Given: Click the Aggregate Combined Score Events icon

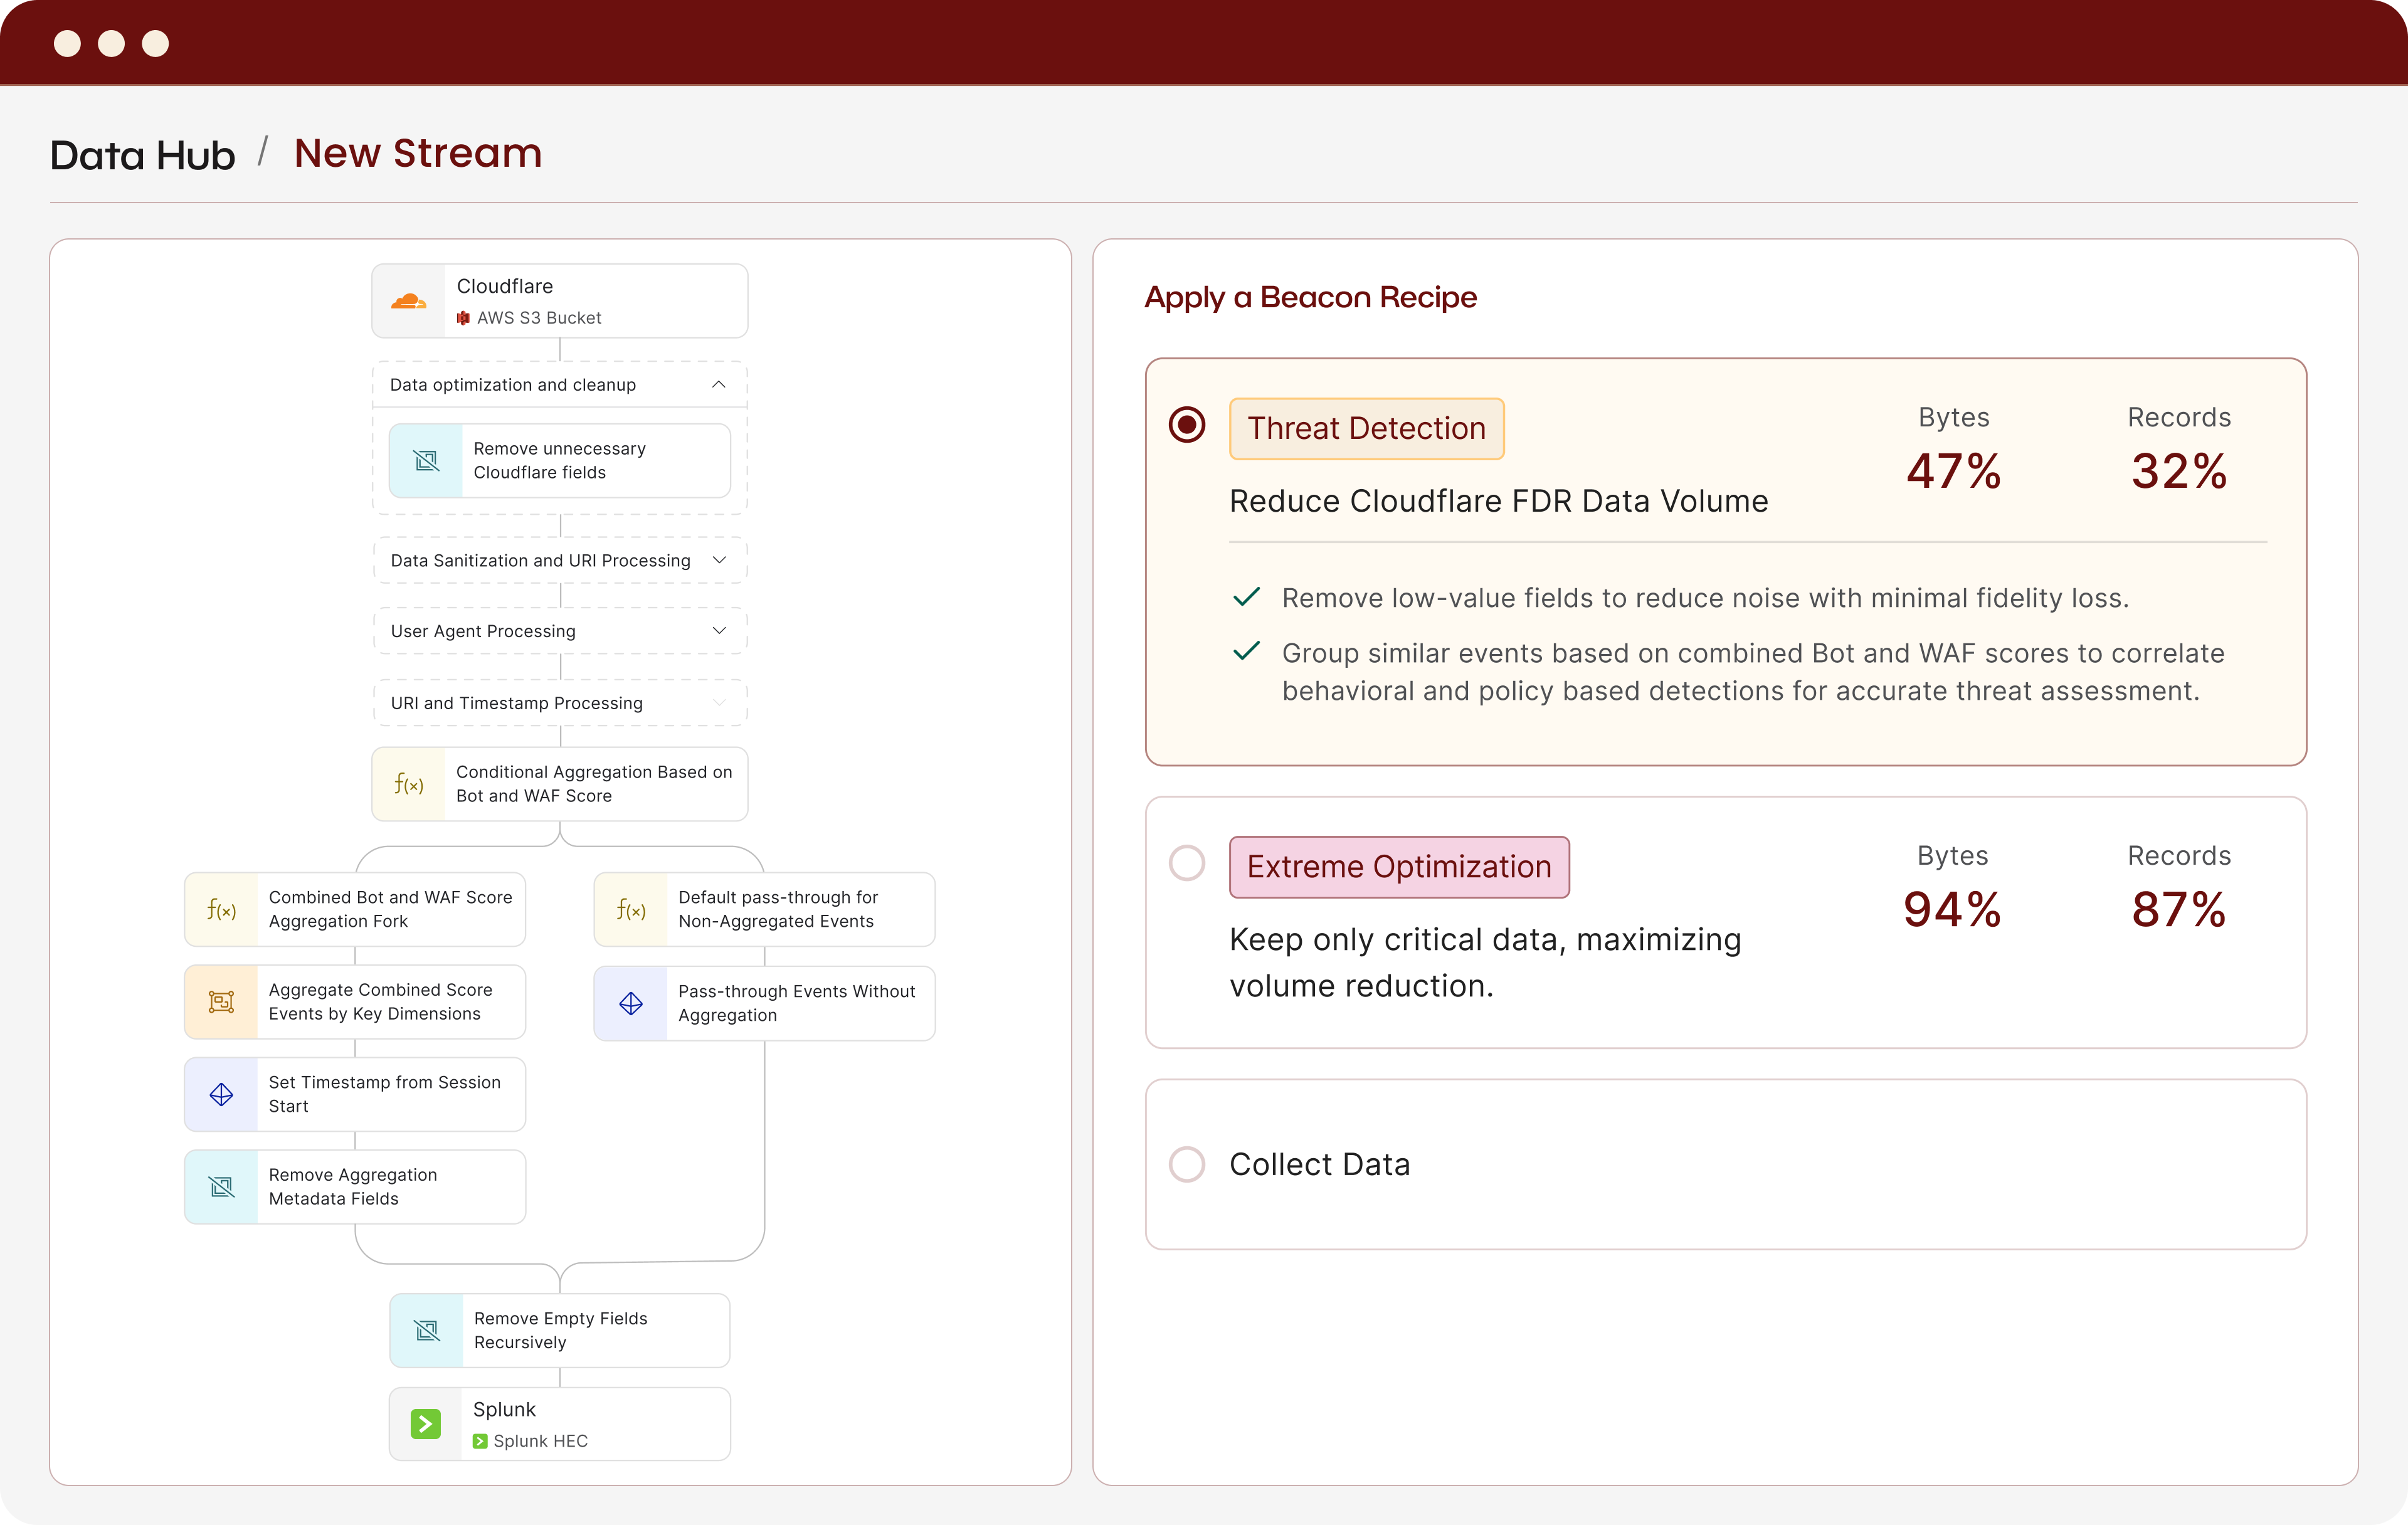Looking at the screenshot, I should point(221,1002).
